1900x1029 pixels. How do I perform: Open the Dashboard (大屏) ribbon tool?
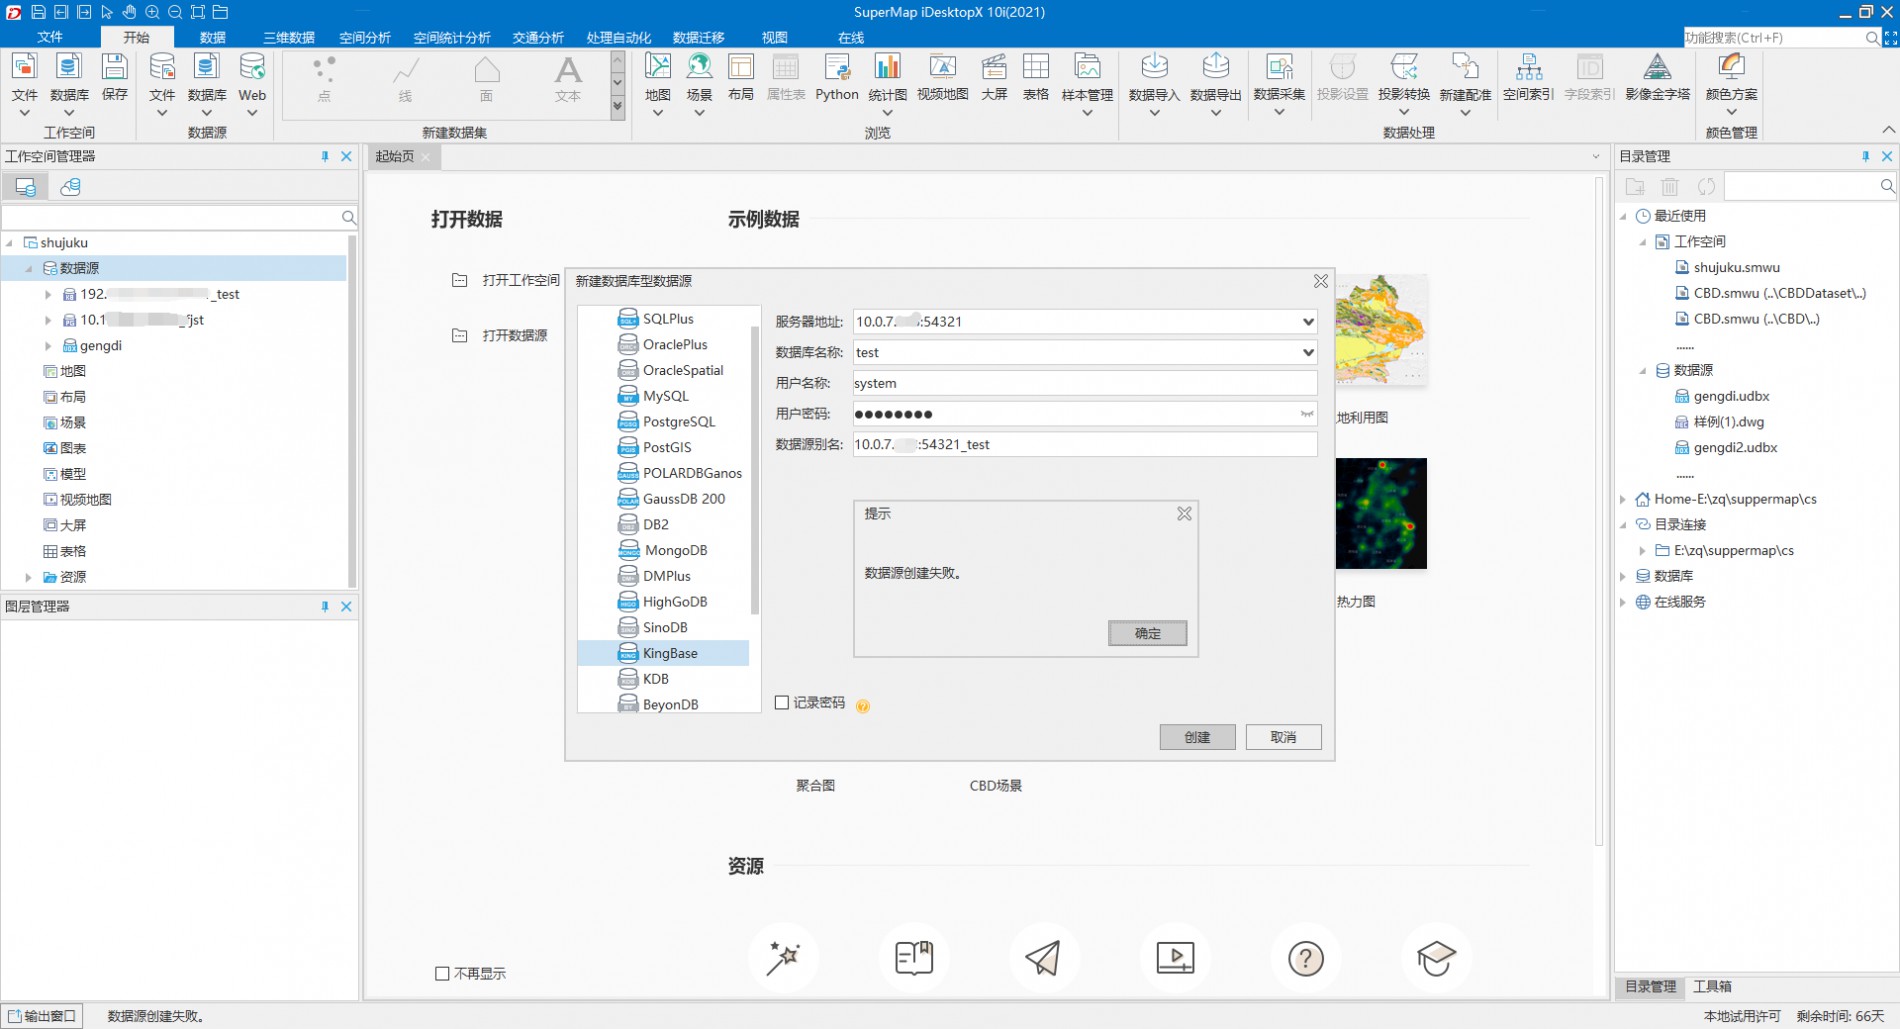point(994,77)
